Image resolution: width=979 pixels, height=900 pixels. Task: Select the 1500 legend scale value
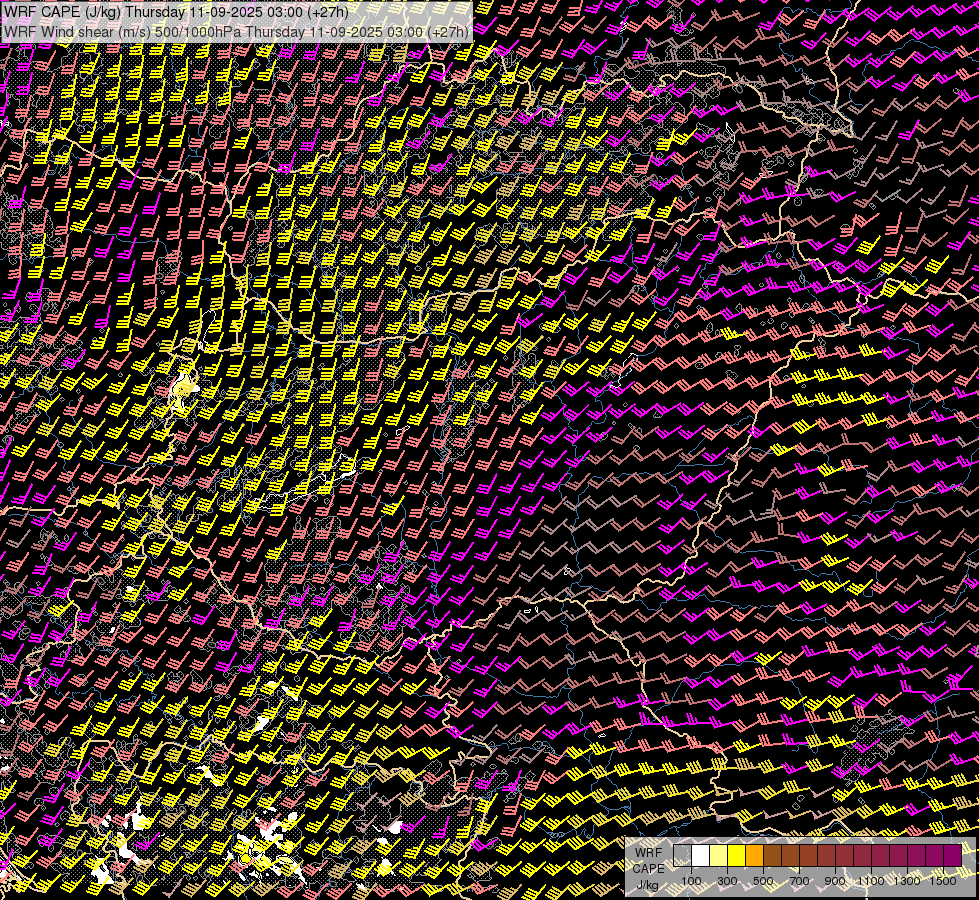coord(943,881)
